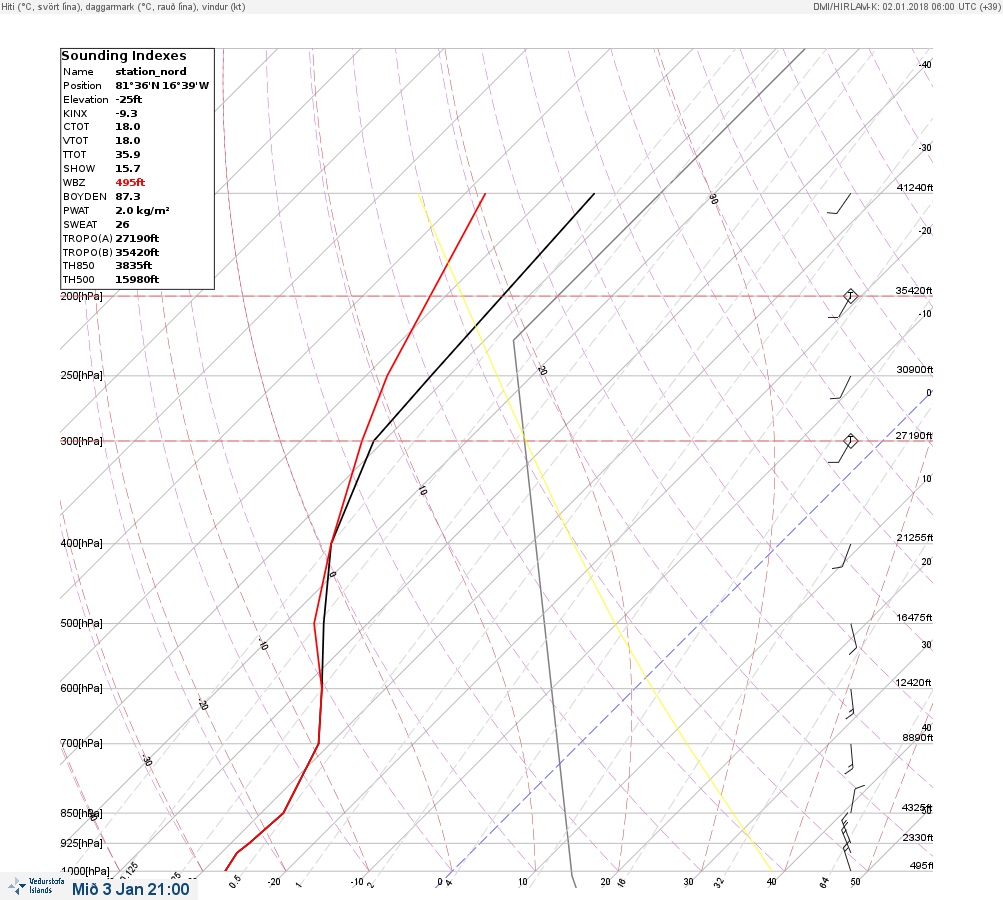
Task: Select the 'Sounding Indexes' heading
Action: (123, 56)
